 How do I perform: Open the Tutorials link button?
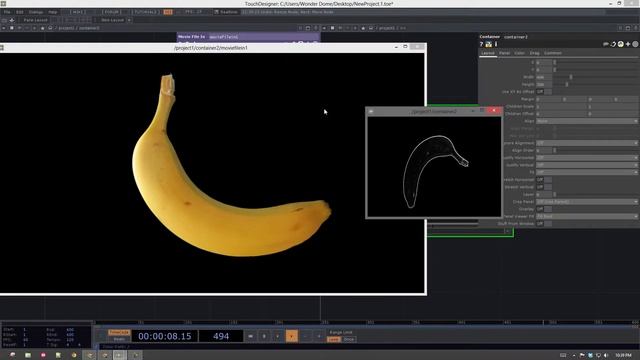click(x=146, y=12)
